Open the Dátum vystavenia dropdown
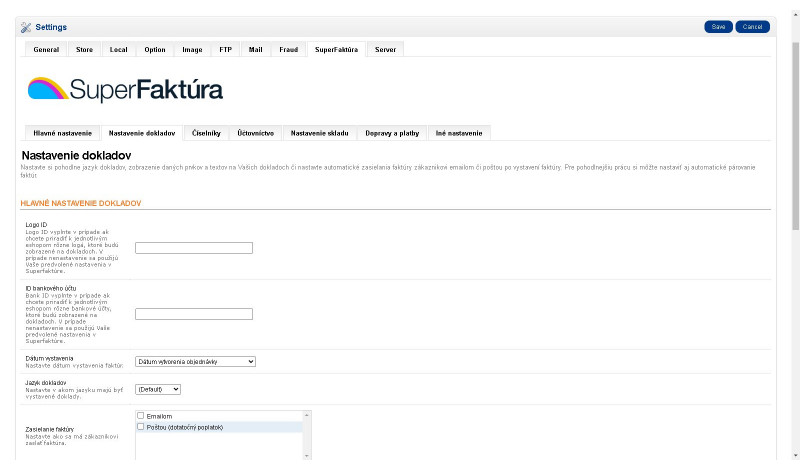 (195, 361)
